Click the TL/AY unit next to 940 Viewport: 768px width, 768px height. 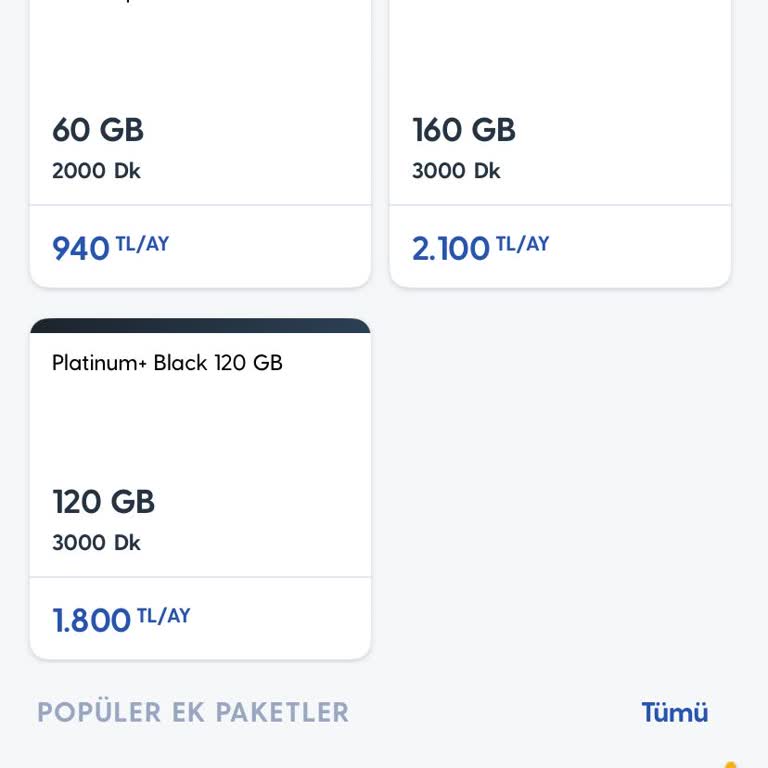tap(142, 244)
